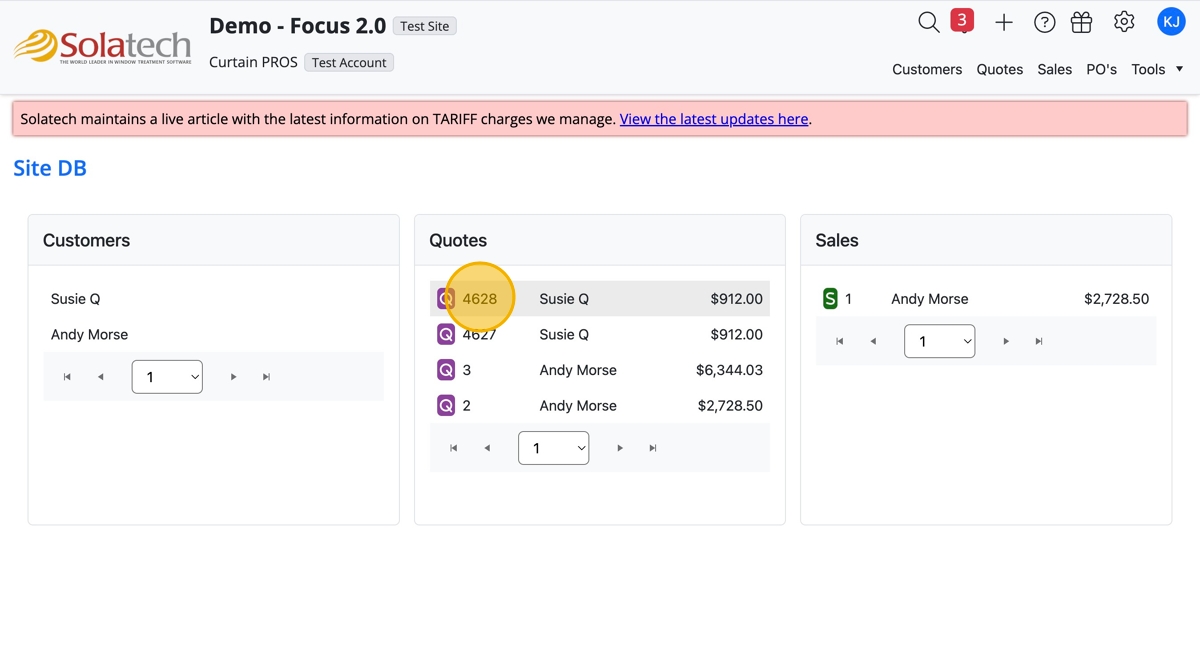Open settings gear icon
The image size is (1200, 670).
1124,22
